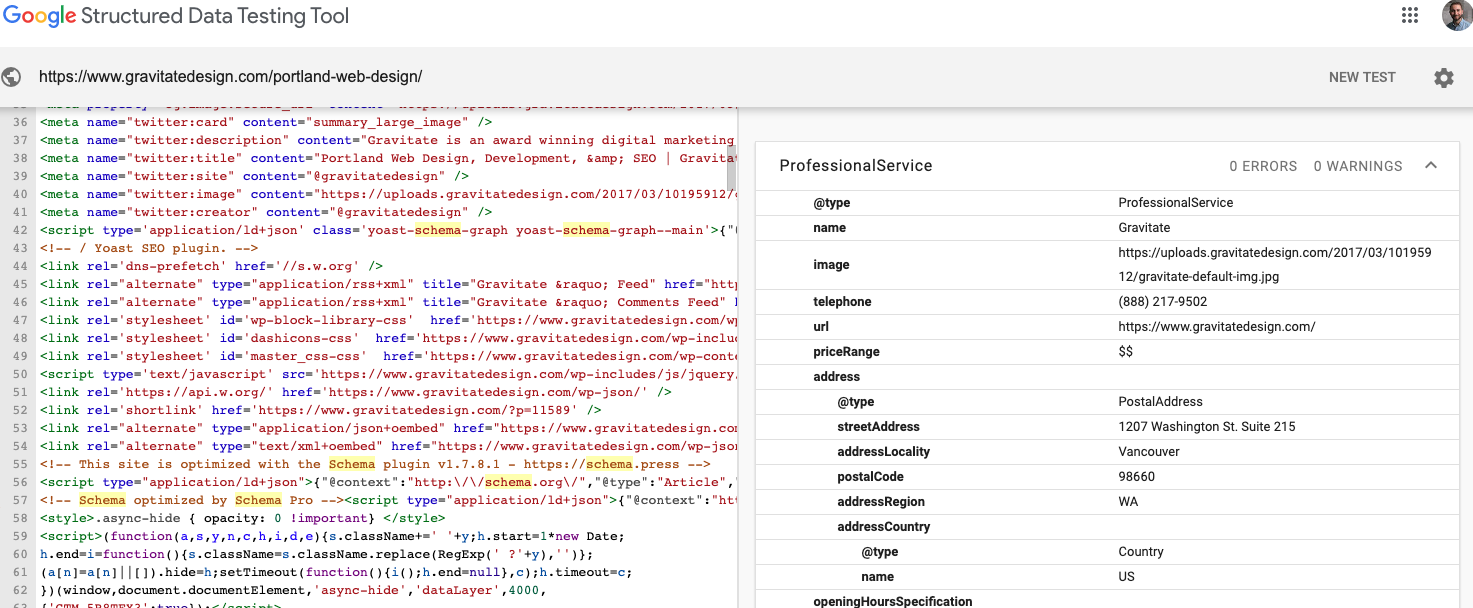
Task: Click the tested URL field
Action: (230, 77)
